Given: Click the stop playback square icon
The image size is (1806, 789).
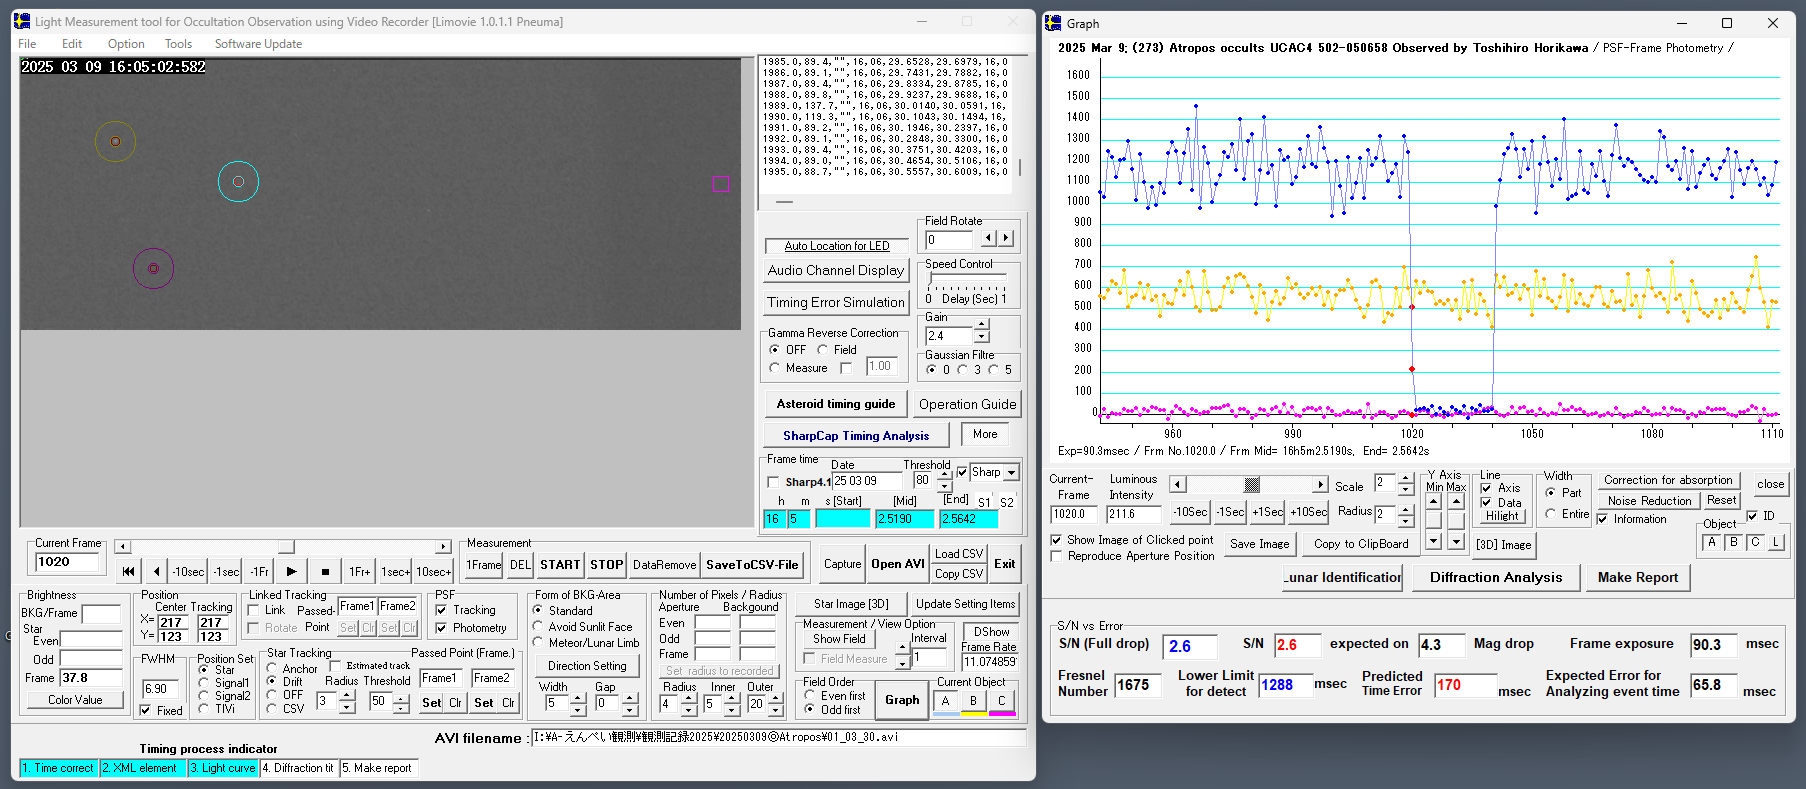Looking at the screenshot, I should click(325, 571).
